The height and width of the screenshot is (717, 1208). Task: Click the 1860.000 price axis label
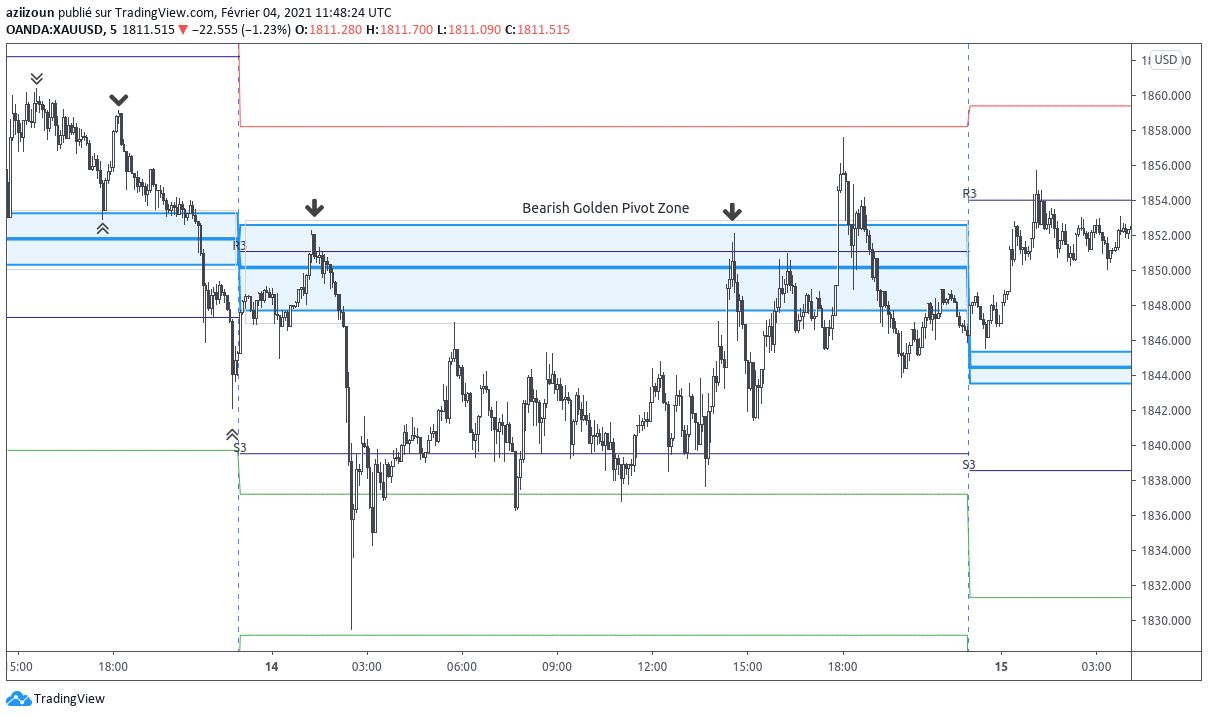1166,96
